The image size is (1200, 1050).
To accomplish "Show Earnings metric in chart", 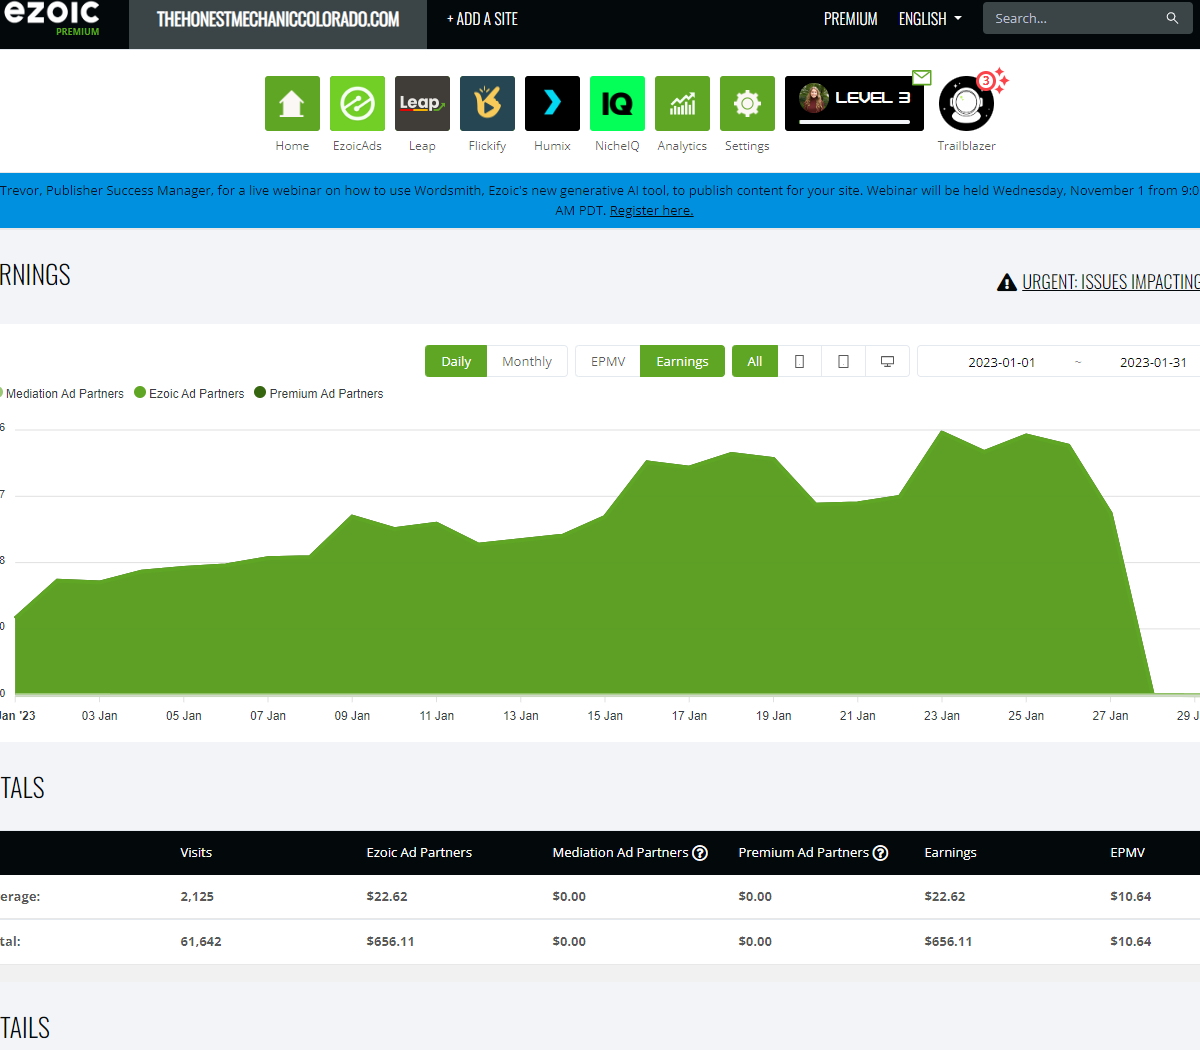I will point(682,361).
